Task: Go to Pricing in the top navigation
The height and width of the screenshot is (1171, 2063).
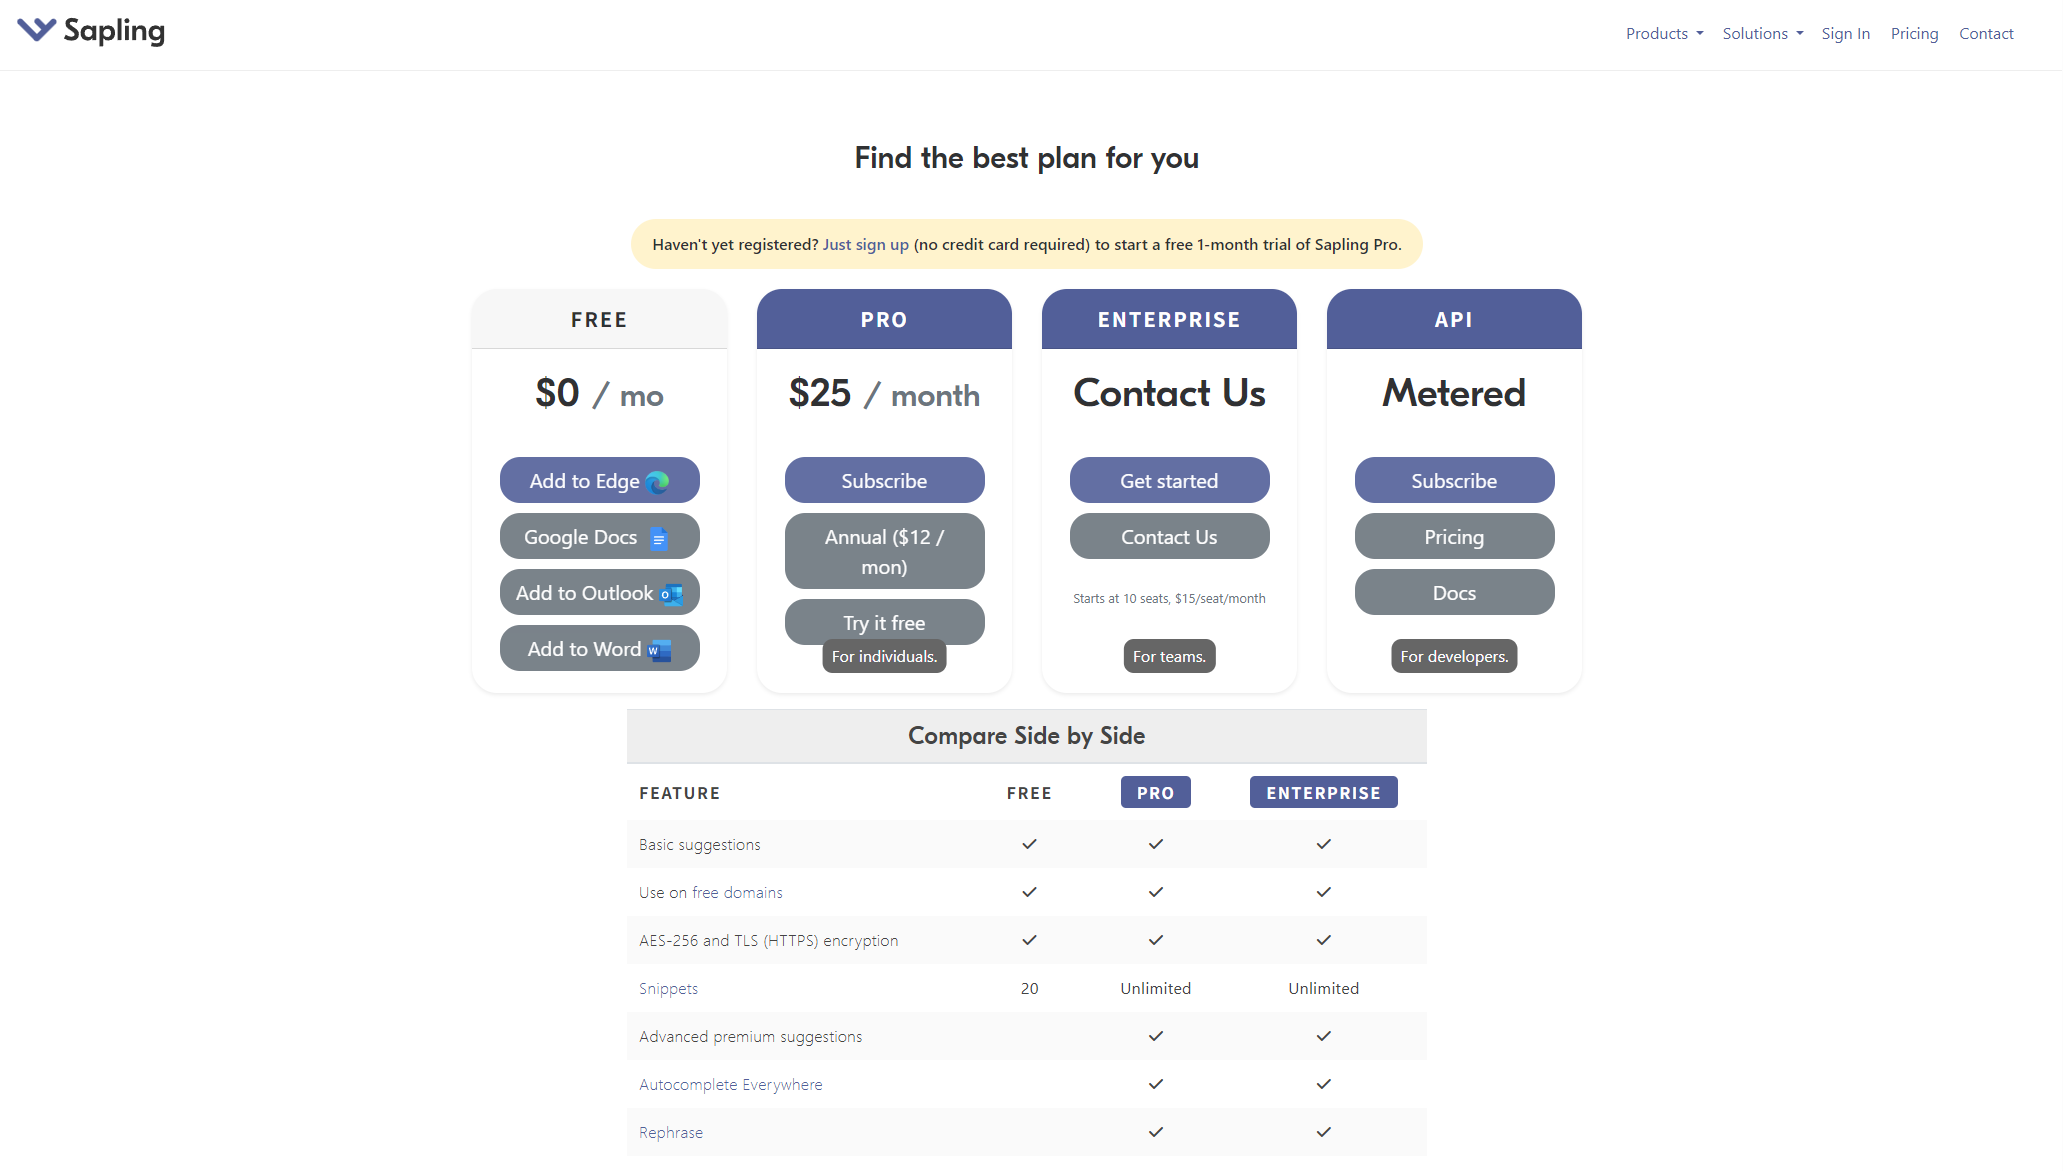Action: tap(1914, 34)
